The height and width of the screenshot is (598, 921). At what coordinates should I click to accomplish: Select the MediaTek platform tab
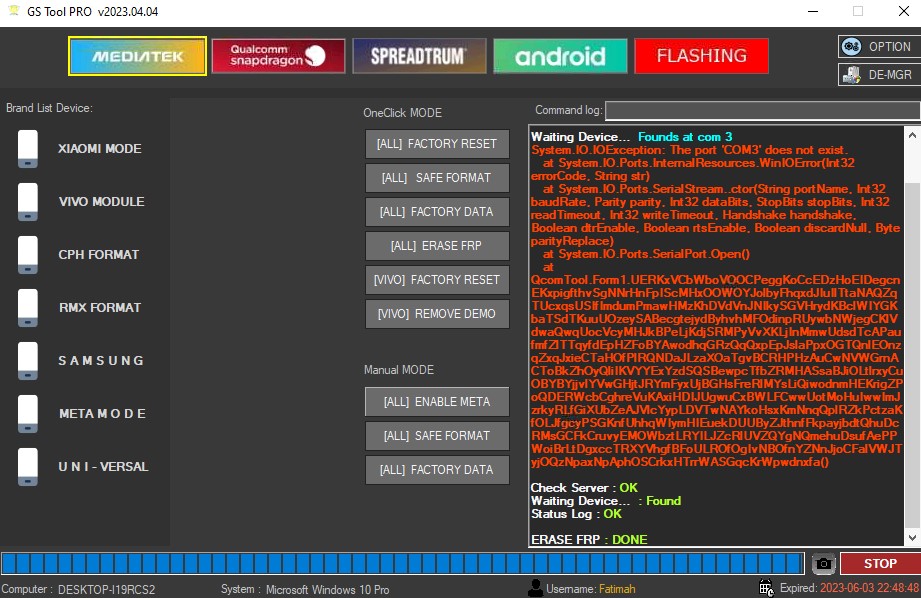pyautogui.click(x=137, y=56)
